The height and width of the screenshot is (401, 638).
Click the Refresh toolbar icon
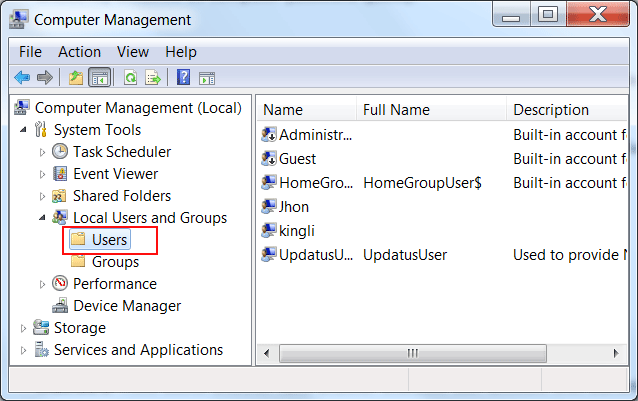(130, 77)
